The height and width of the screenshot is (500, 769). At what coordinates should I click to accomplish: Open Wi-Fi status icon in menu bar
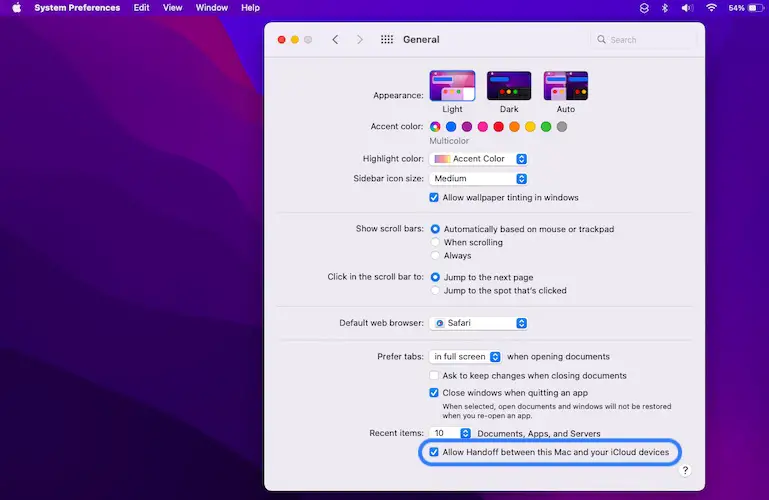click(x=712, y=7)
